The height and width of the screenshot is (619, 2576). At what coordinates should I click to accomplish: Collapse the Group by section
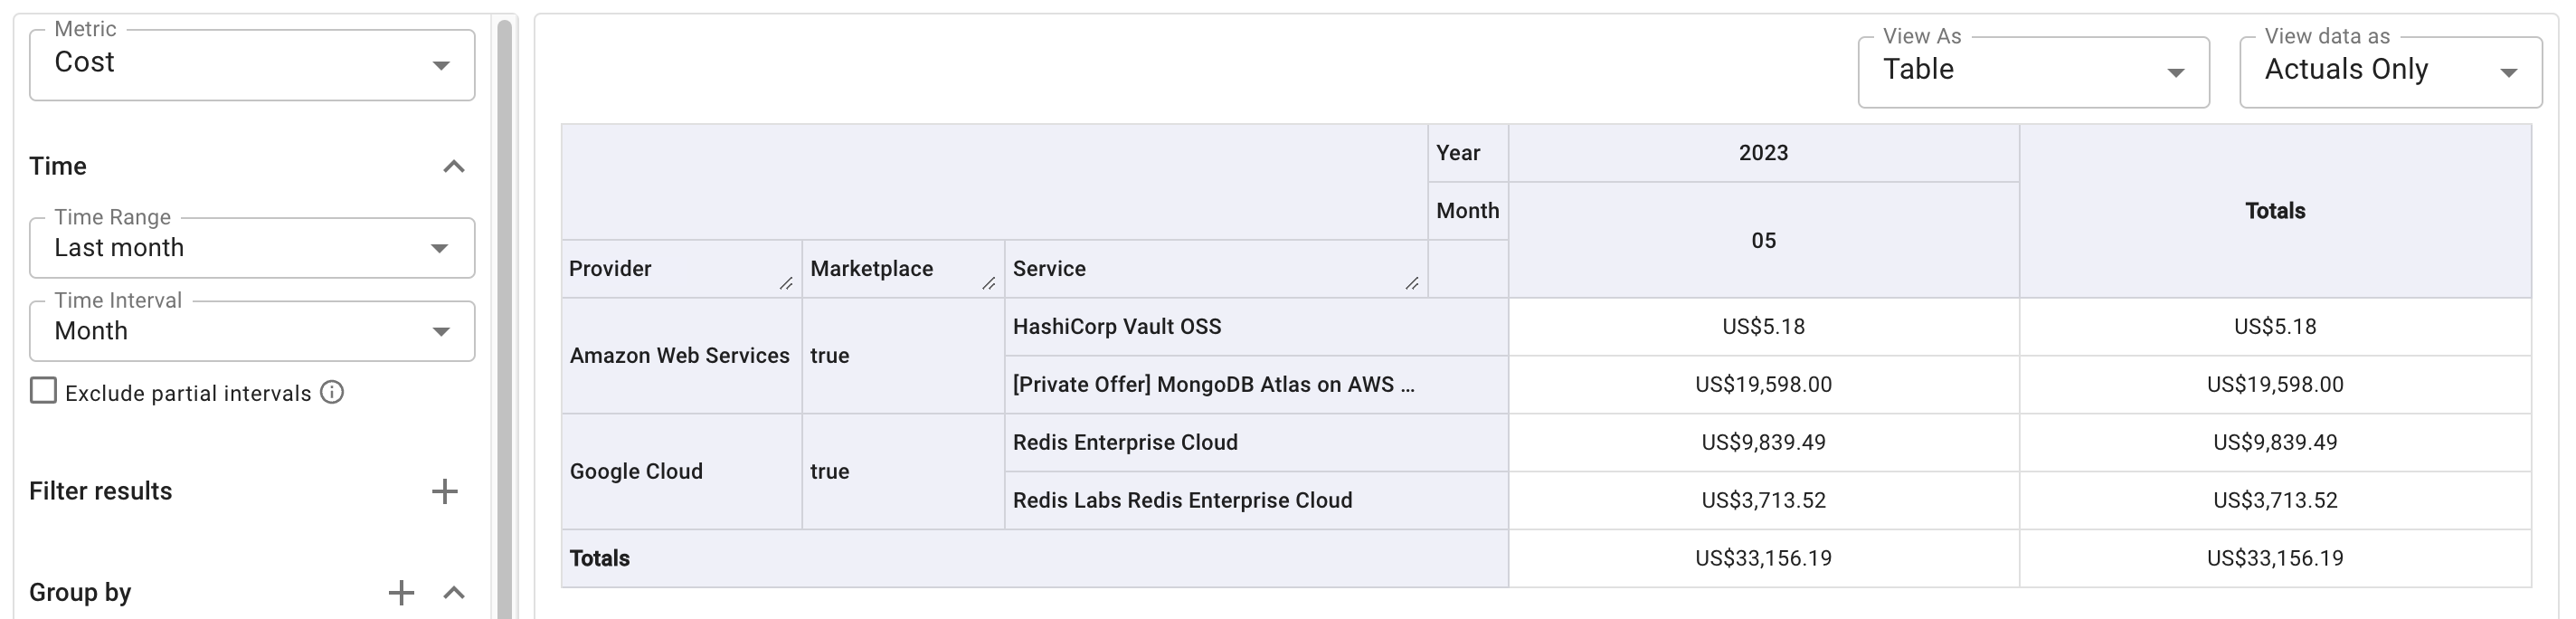[455, 592]
